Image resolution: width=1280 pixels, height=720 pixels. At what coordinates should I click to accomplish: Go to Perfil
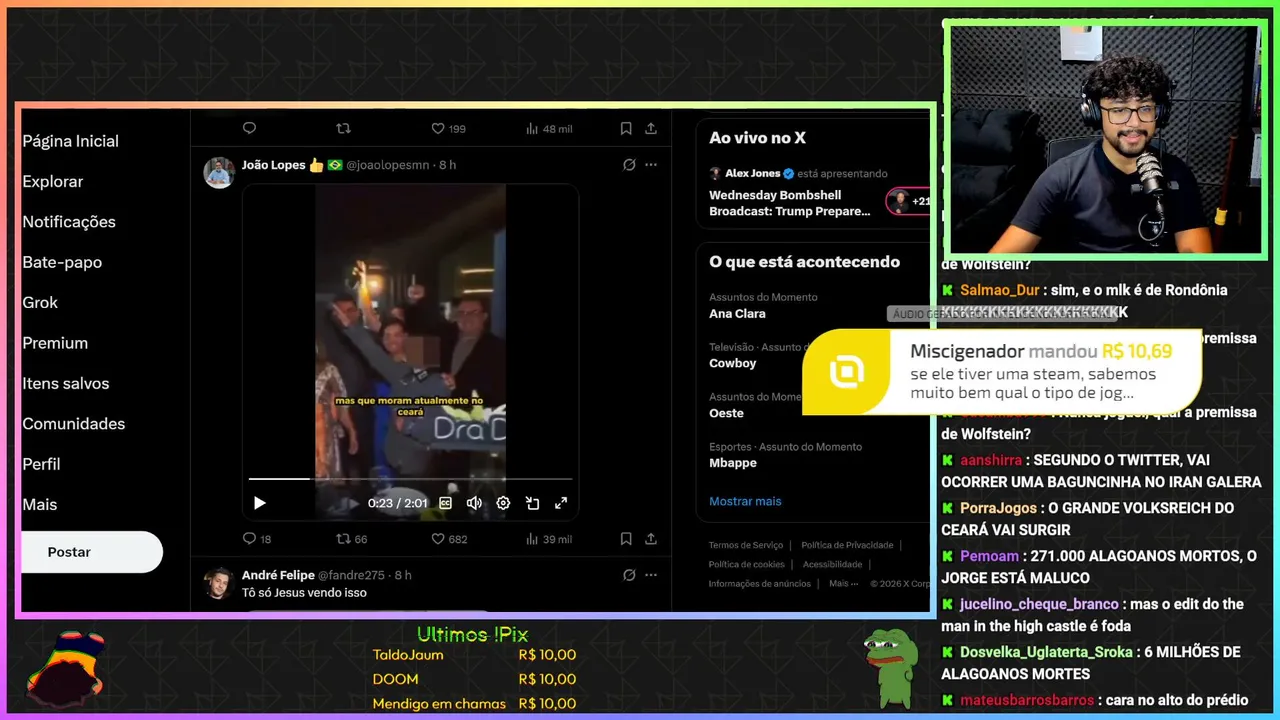pos(41,464)
